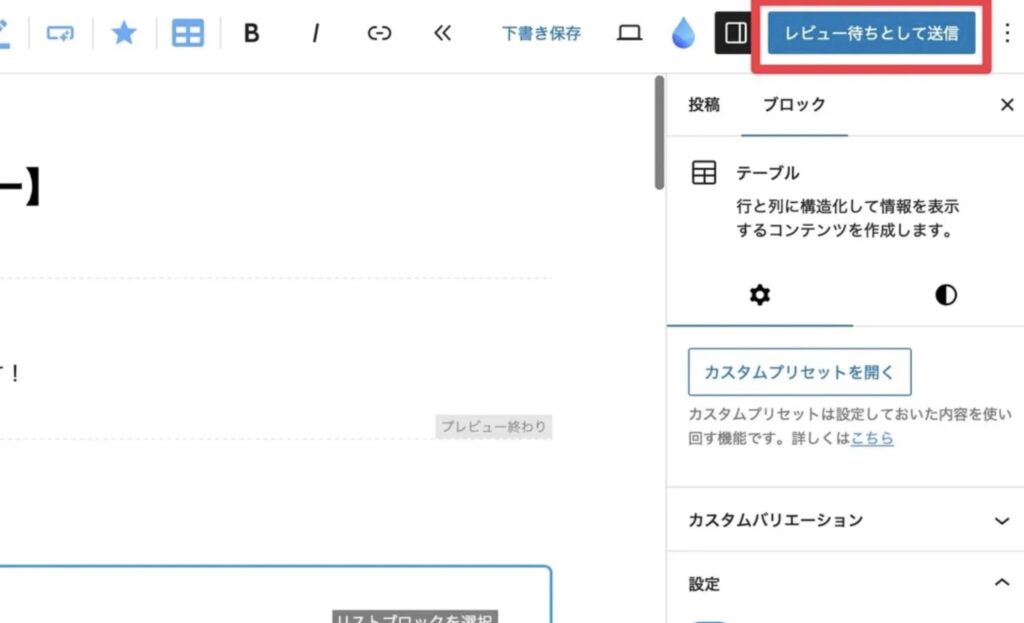Viewport: 1024px width, 623px height.
Task: Click the blue water drop icon
Action: [x=683, y=34]
